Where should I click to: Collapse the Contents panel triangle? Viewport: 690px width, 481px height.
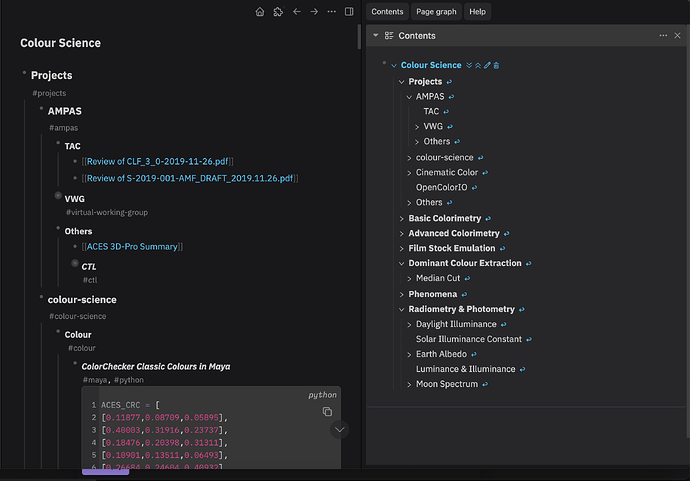375,35
